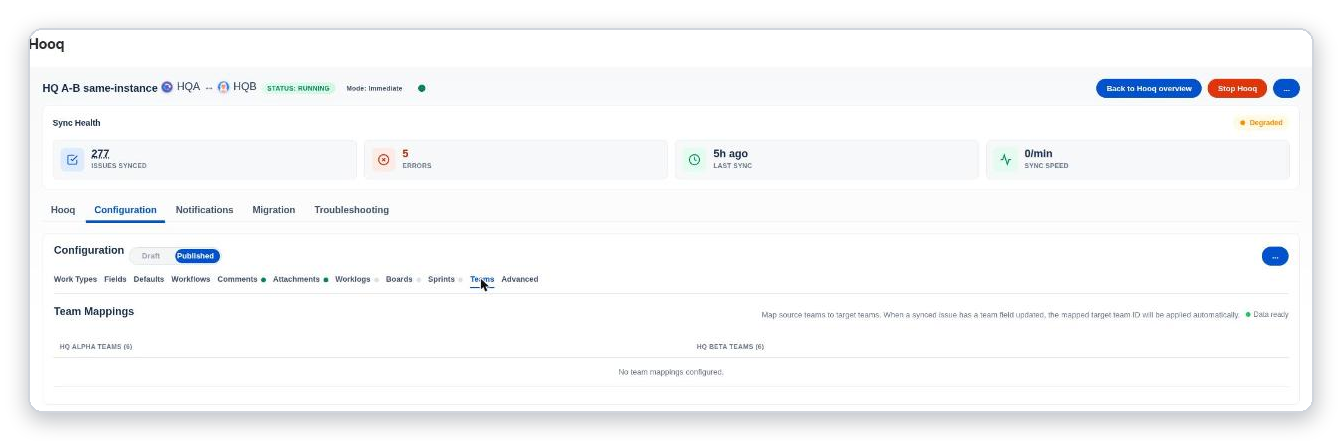Open the Migration tab

coord(273,210)
